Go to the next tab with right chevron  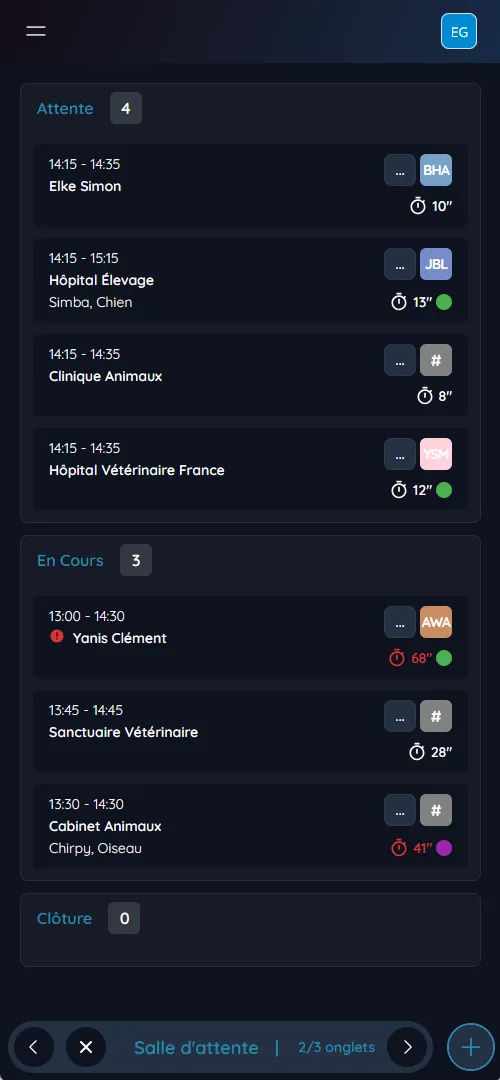point(407,1047)
